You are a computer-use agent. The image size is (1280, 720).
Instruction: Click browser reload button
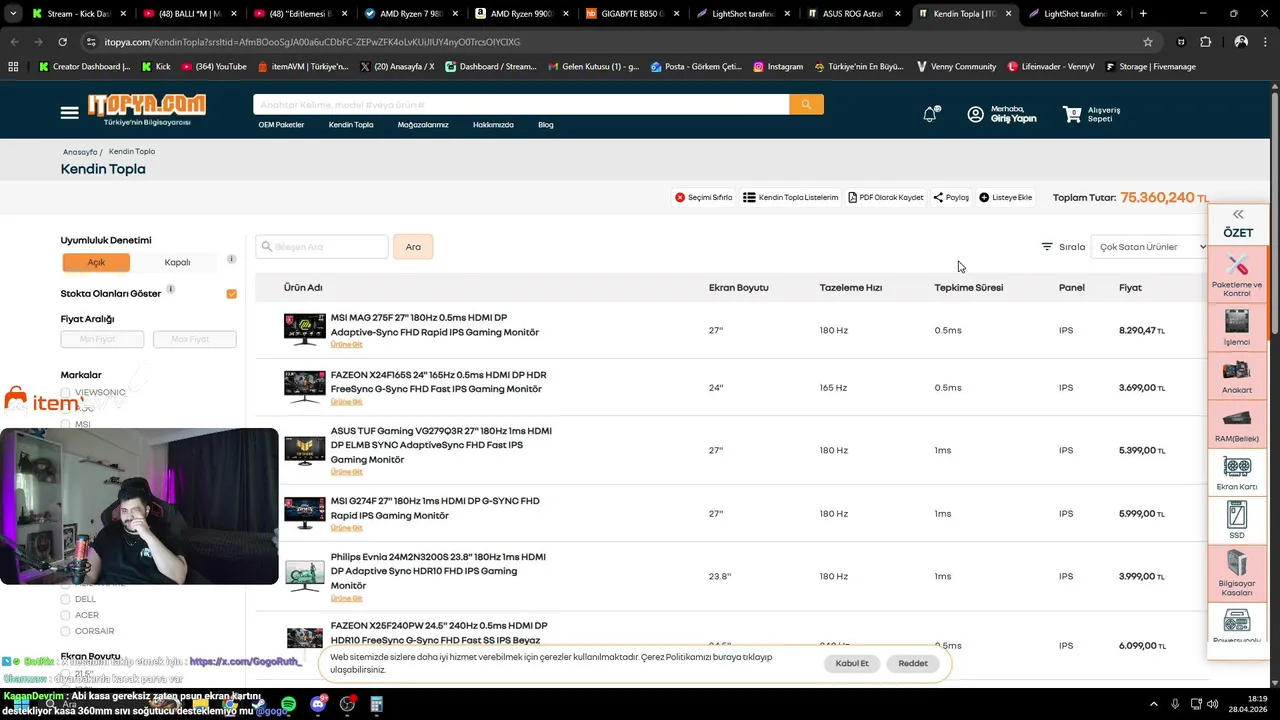tap(62, 42)
